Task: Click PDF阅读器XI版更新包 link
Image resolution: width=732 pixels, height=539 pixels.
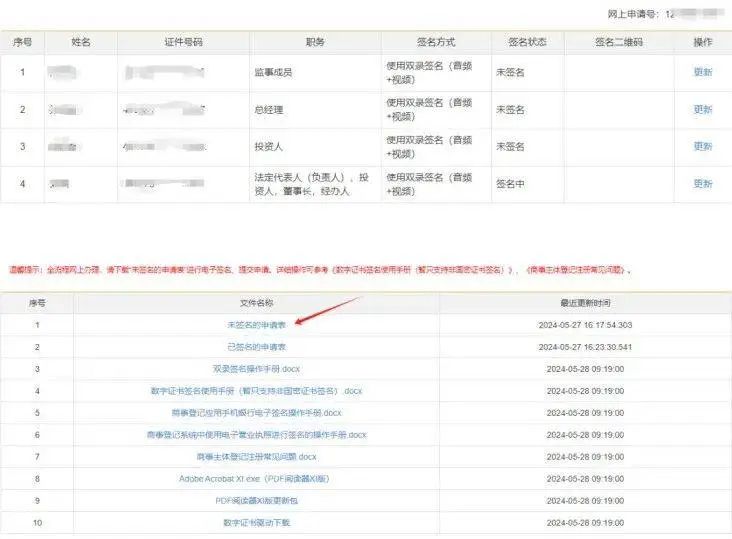Action: (256, 500)
